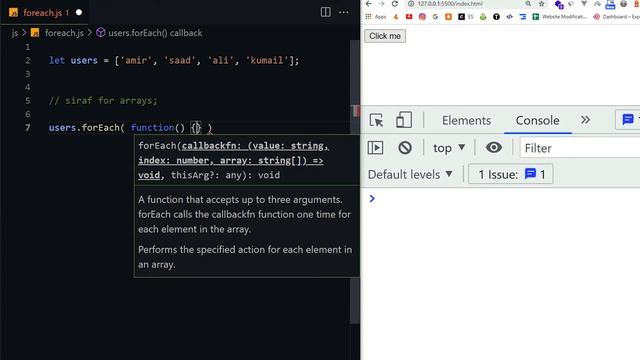
Task: Open the Default levels dropdown
Action: tap(410, 175)
